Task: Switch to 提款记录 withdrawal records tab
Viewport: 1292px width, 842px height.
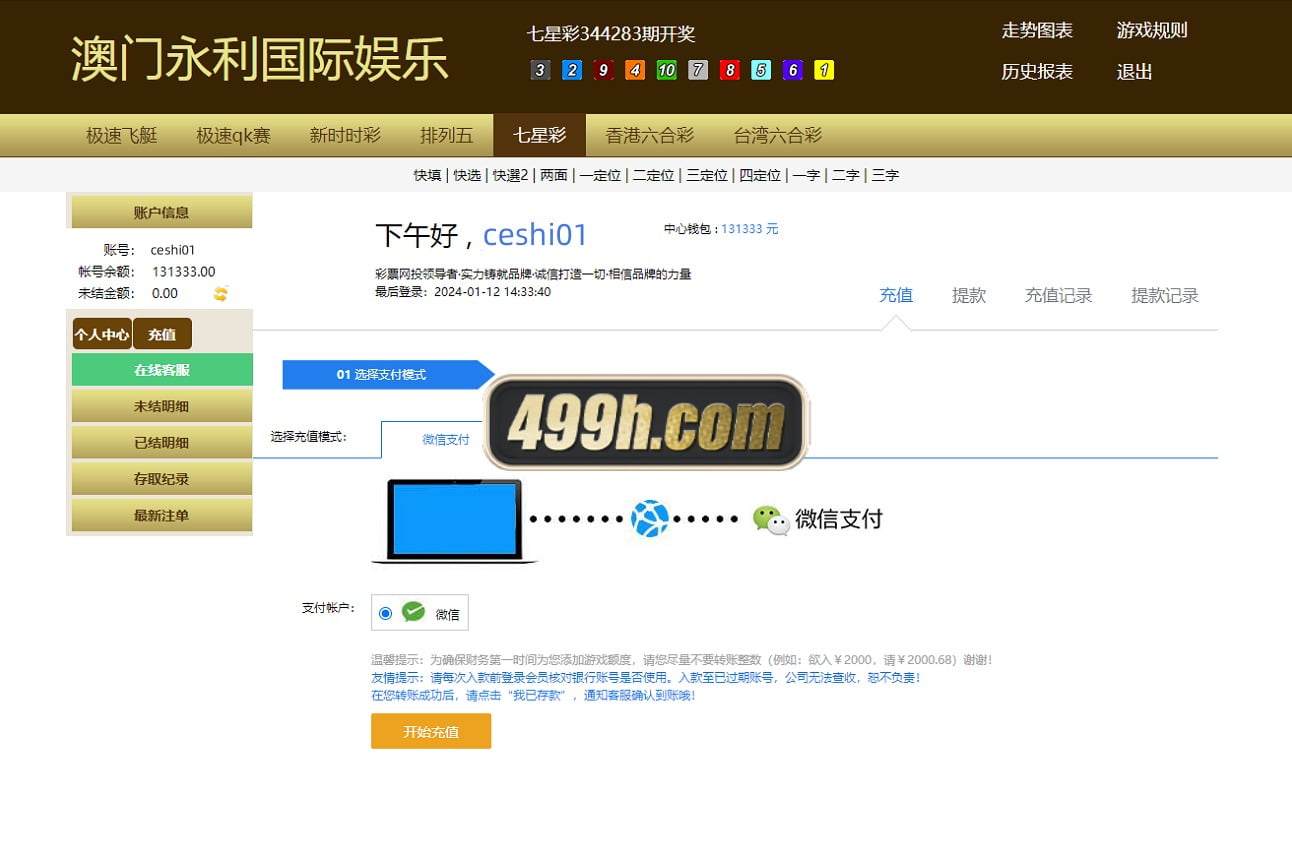Action: pos(1165,295)
